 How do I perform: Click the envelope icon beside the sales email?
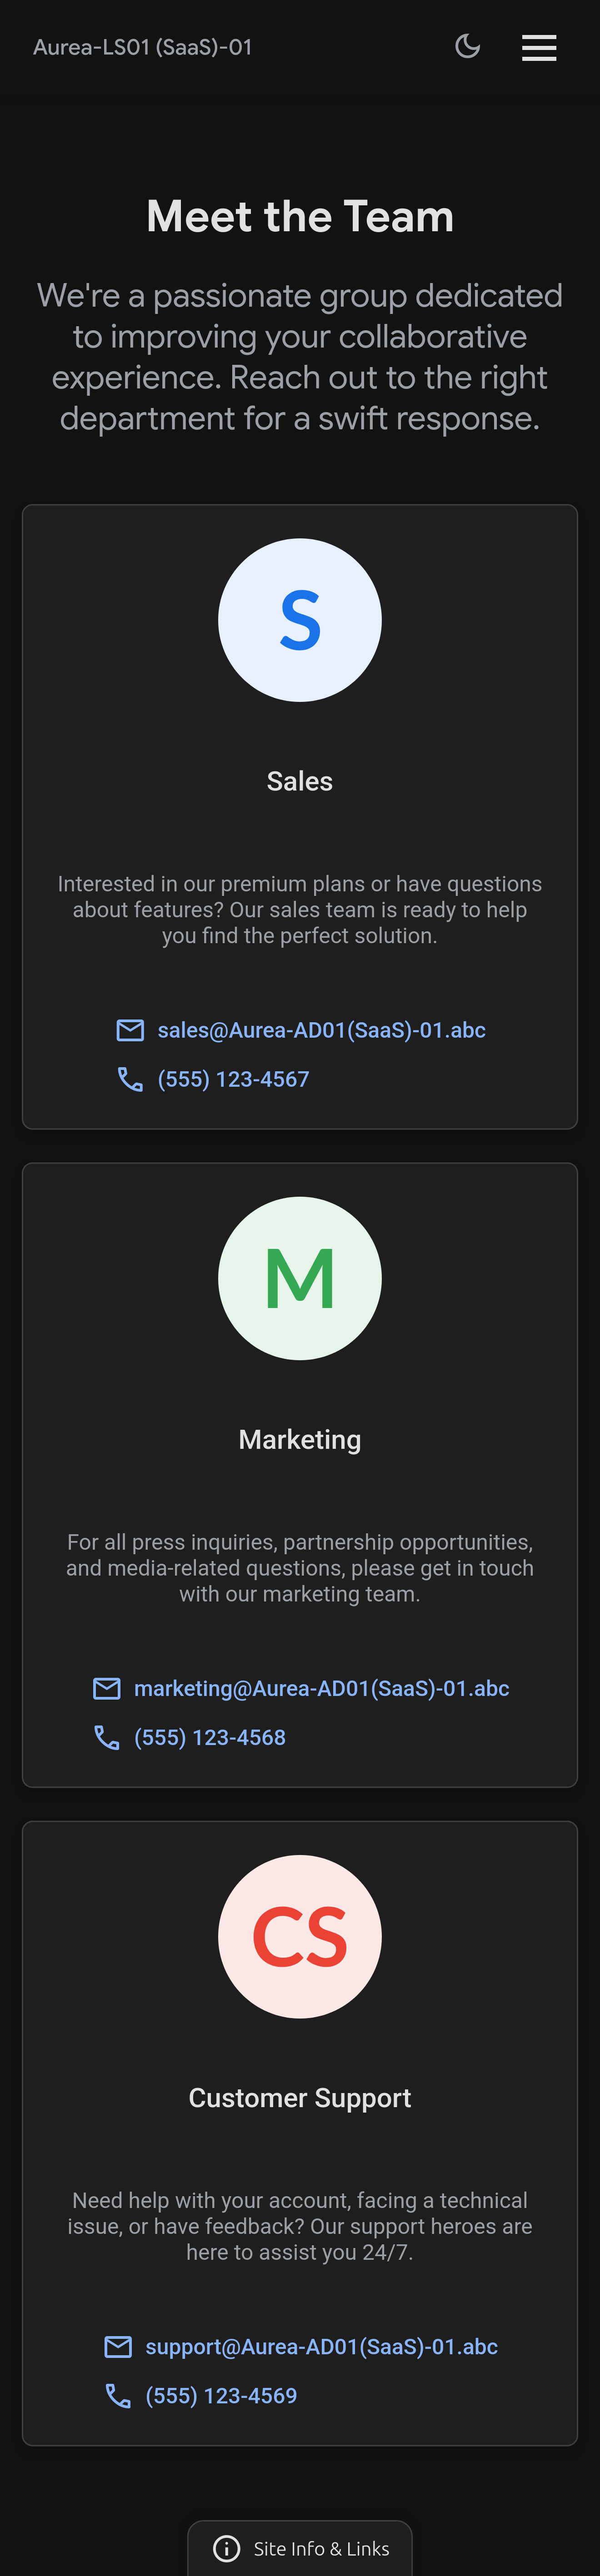[x=130, y=1030]
